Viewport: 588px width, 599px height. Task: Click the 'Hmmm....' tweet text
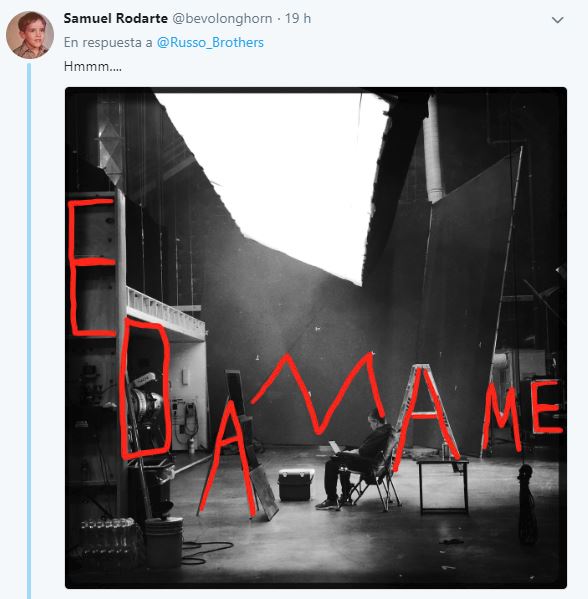pos(93,66)
